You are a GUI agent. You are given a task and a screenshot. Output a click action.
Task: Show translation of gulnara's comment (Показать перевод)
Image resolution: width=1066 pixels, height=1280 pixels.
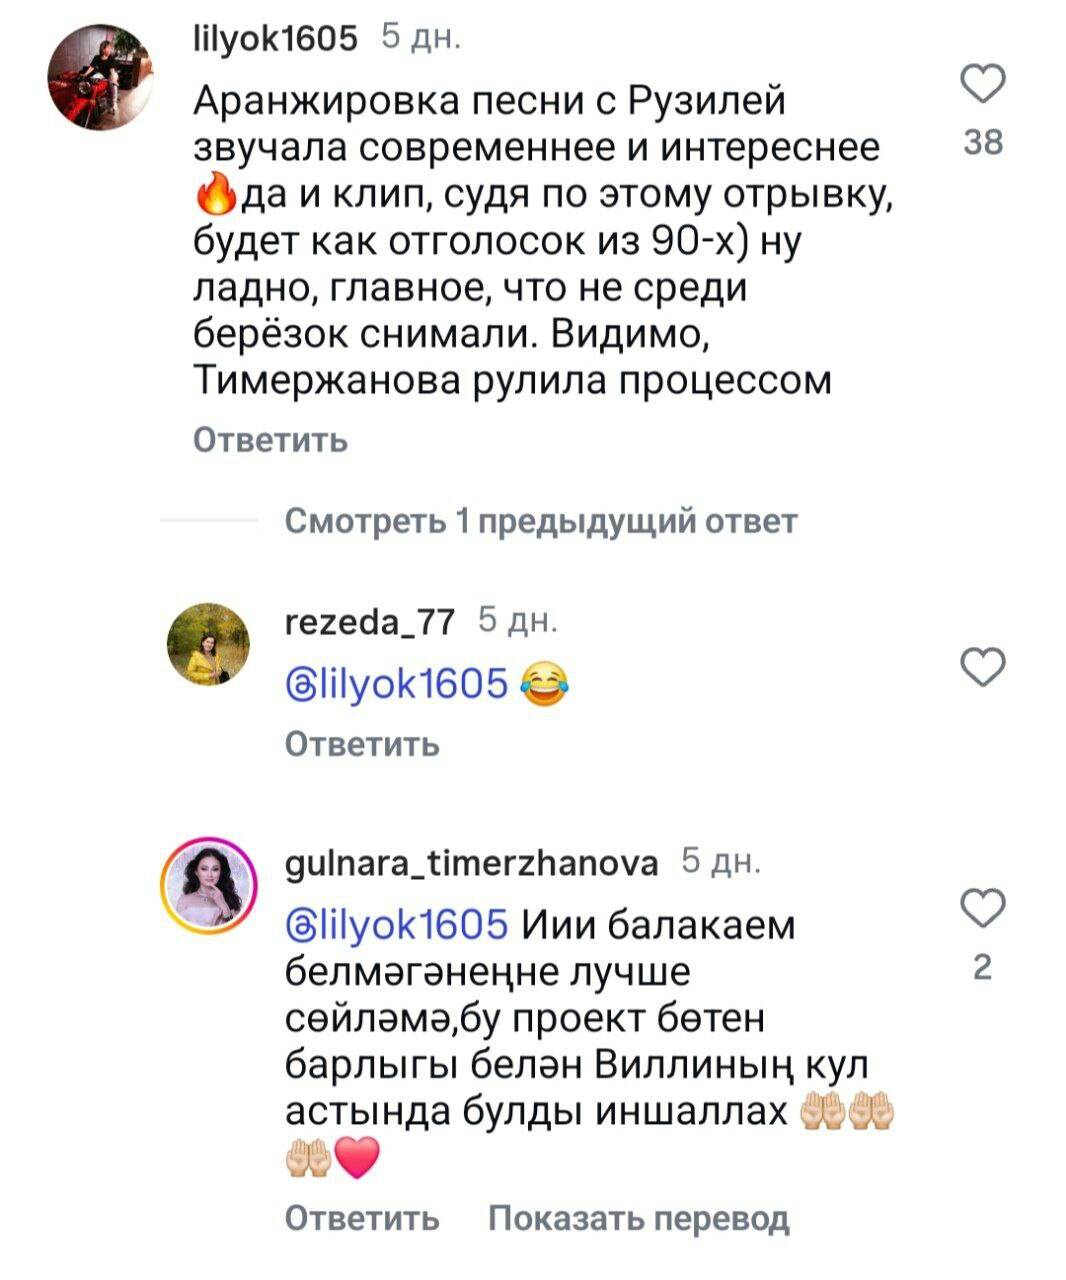point(639,1217)
